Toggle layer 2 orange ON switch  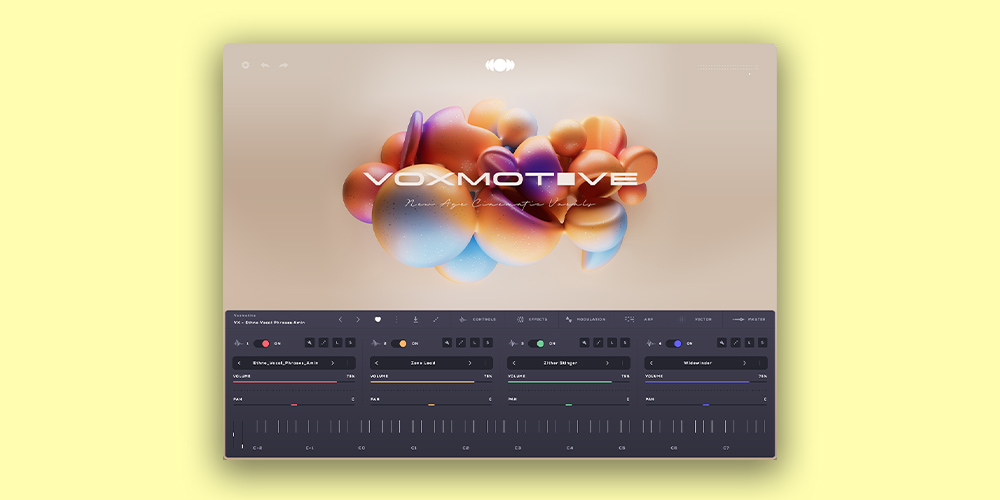coord(399,343)
